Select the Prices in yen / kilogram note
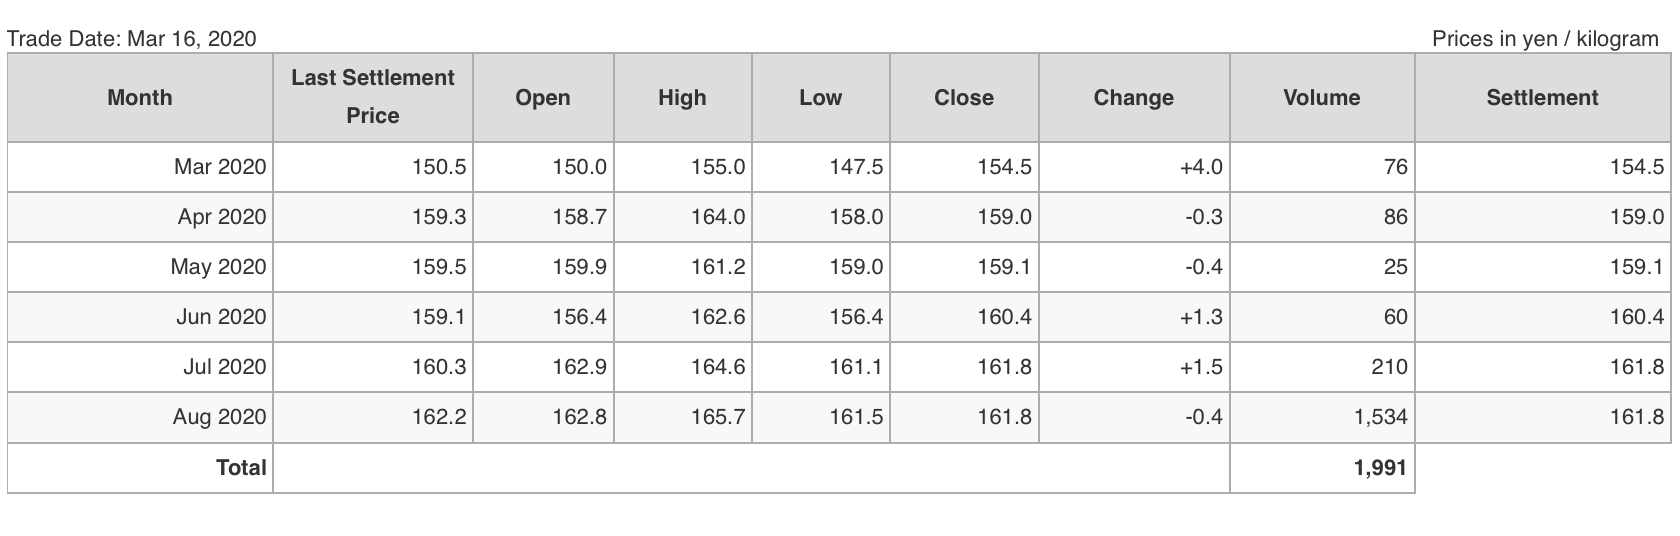The width and height of the screenshot is (1680, 536). 1545,38
